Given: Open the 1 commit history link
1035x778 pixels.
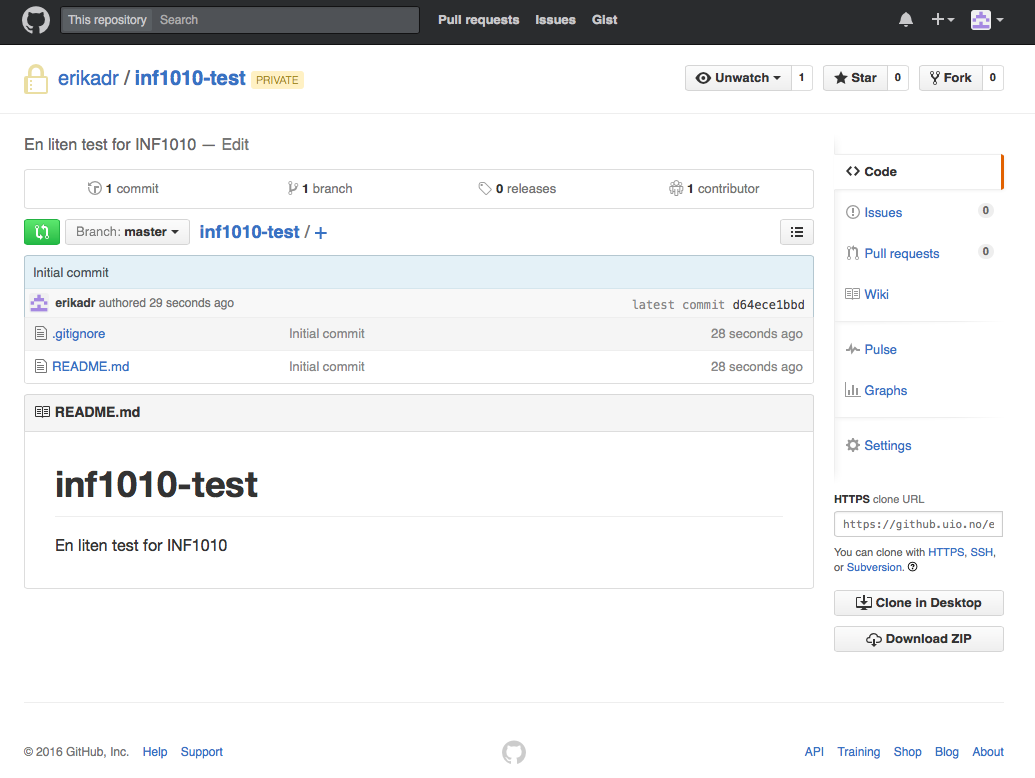Looking at the screenshot, I should [x=123, y=189].
